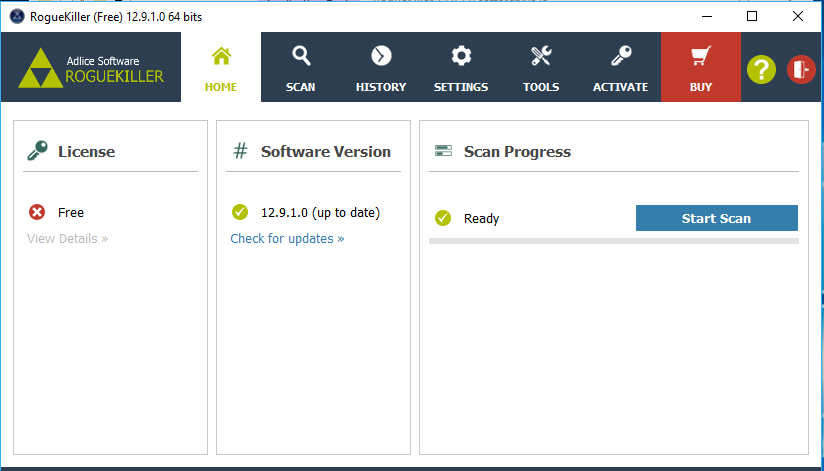This screenshot has width=824, height=471.
Task: Click the green check beside Ready
Action: point(443,218)
